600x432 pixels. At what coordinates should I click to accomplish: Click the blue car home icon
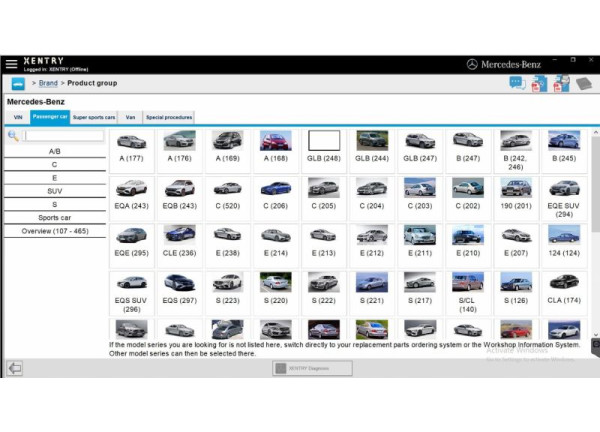coord(17,83)
